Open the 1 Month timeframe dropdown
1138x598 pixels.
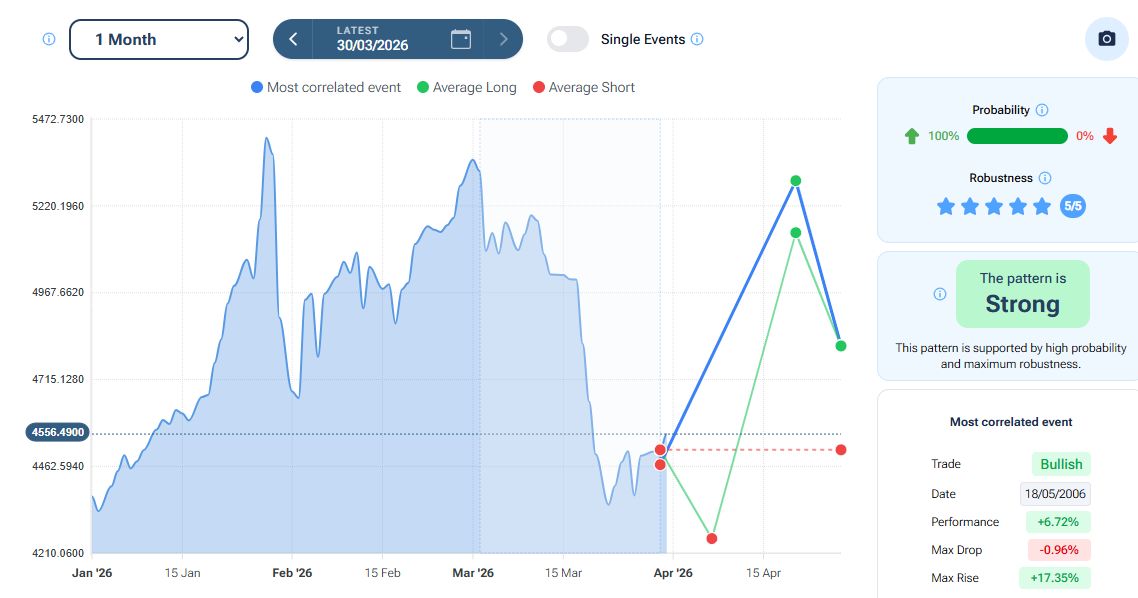point(158,39)
